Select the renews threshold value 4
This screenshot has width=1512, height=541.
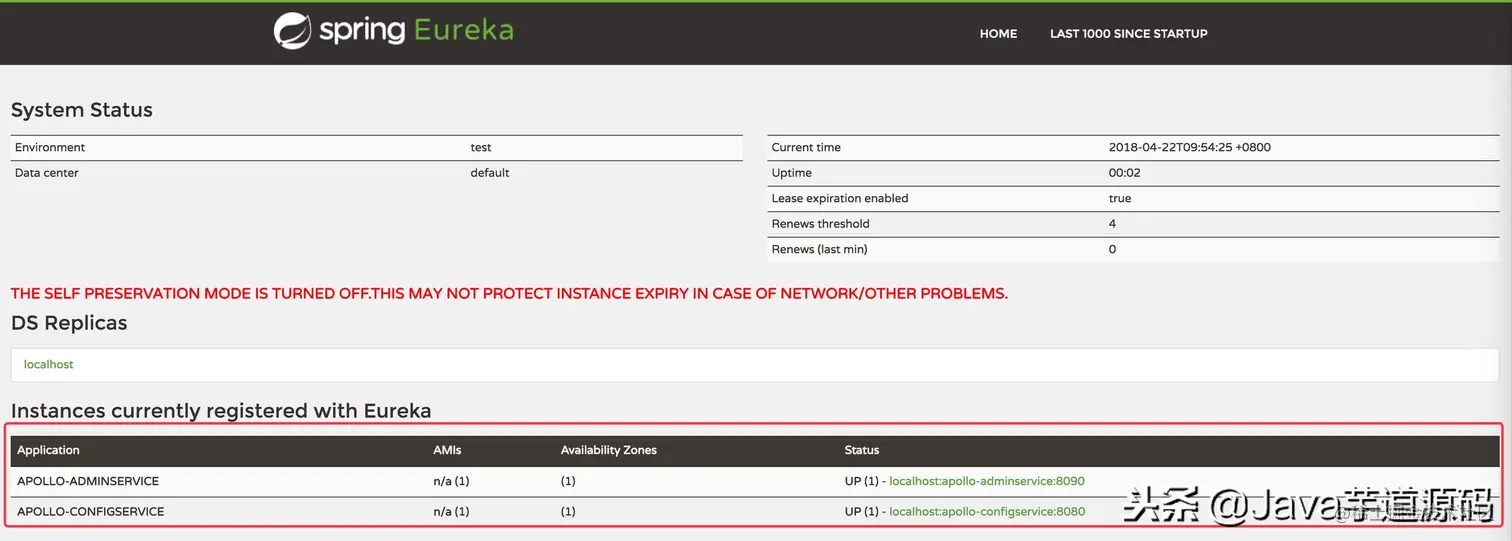(x=1112, y=224)
